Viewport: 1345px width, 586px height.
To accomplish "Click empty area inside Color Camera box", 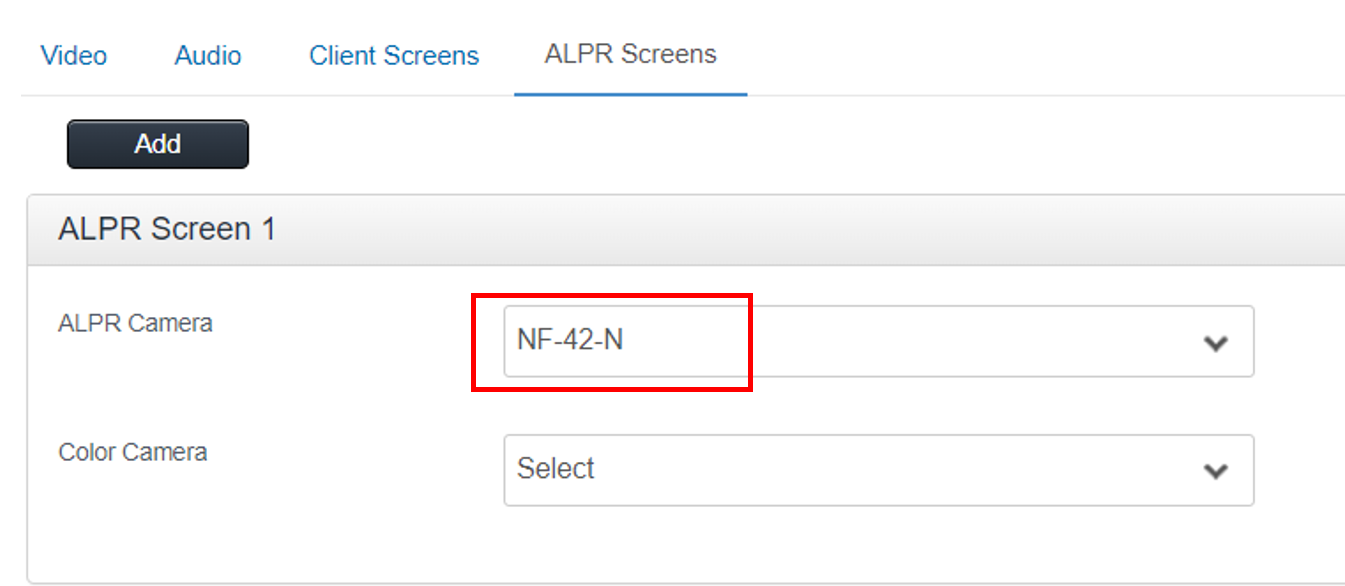I will (x=900, y=469).
